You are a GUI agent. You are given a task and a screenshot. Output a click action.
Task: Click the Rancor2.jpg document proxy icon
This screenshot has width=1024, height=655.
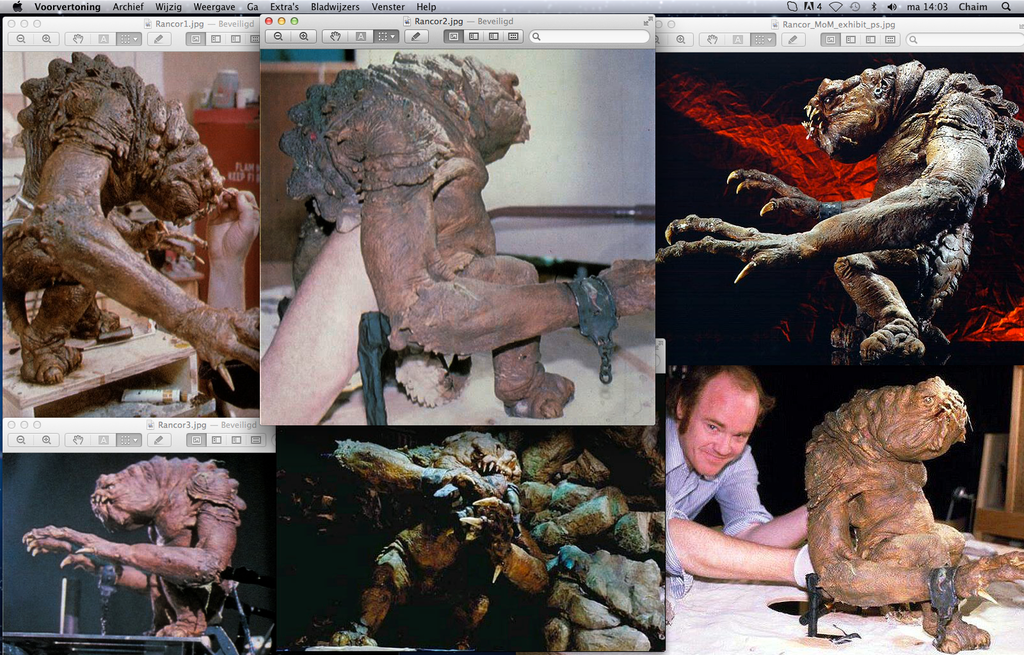tap(407, 22)
